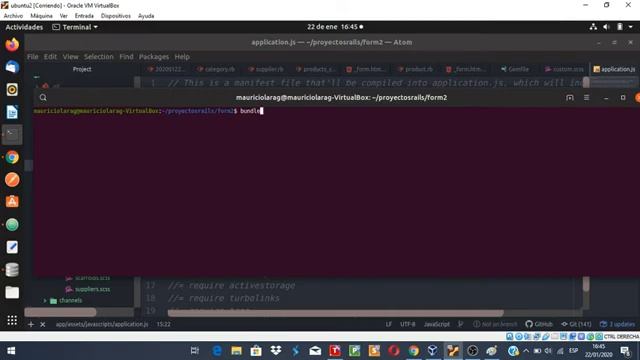The image size is (640, 360).
Task: Switch to the category.rb tab
Action: click(216, 69)
